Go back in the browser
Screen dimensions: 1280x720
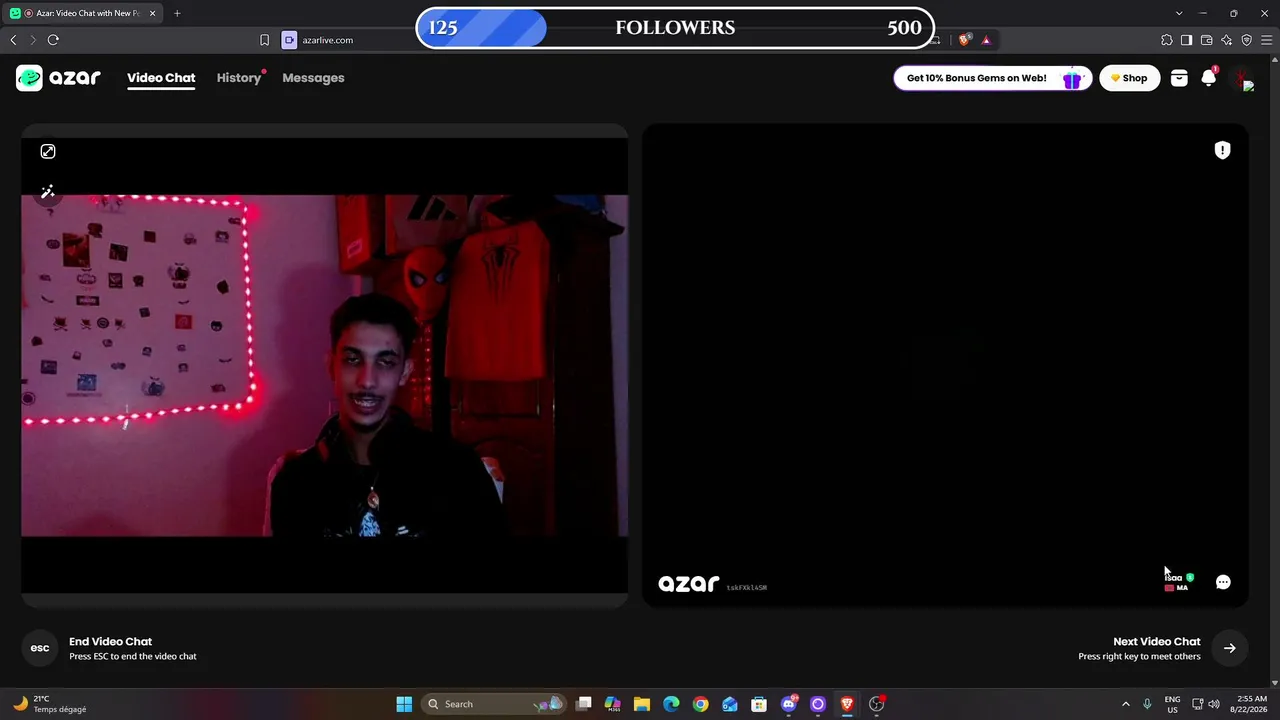click(13, 40)
